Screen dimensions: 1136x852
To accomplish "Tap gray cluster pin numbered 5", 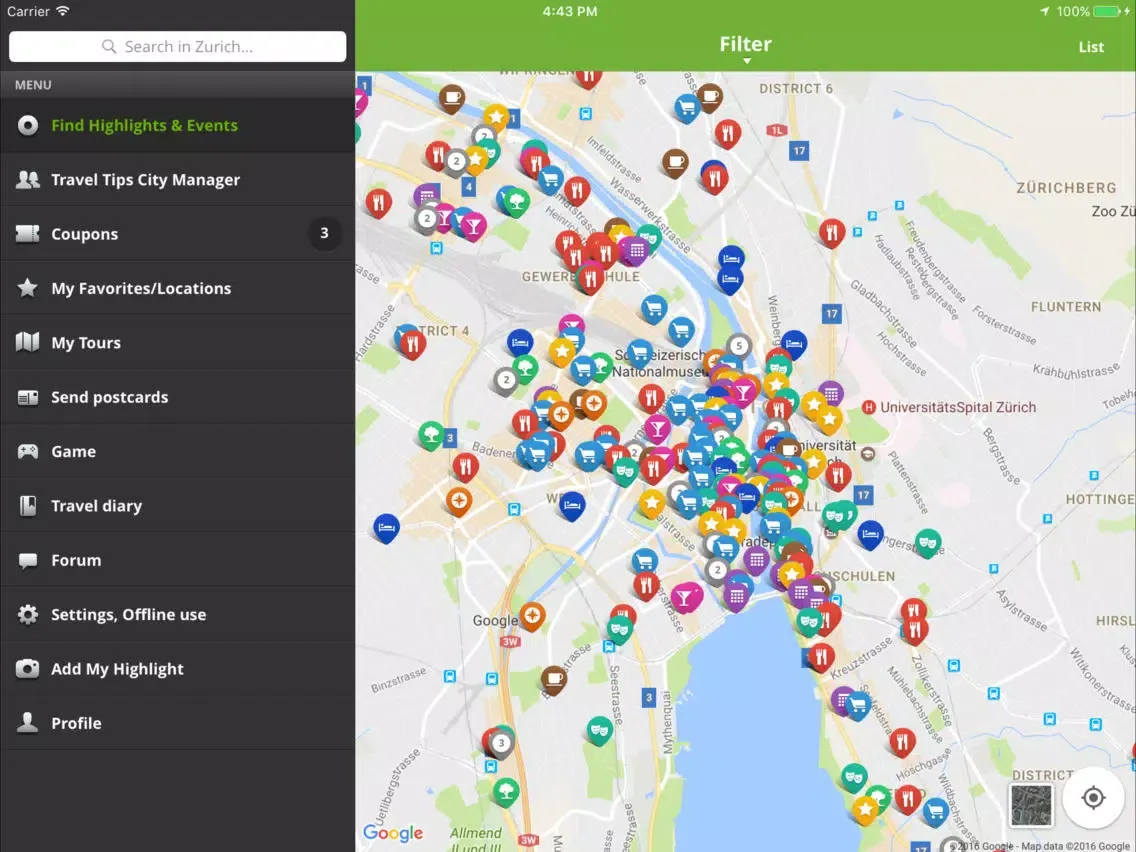I will coord(738,346).
